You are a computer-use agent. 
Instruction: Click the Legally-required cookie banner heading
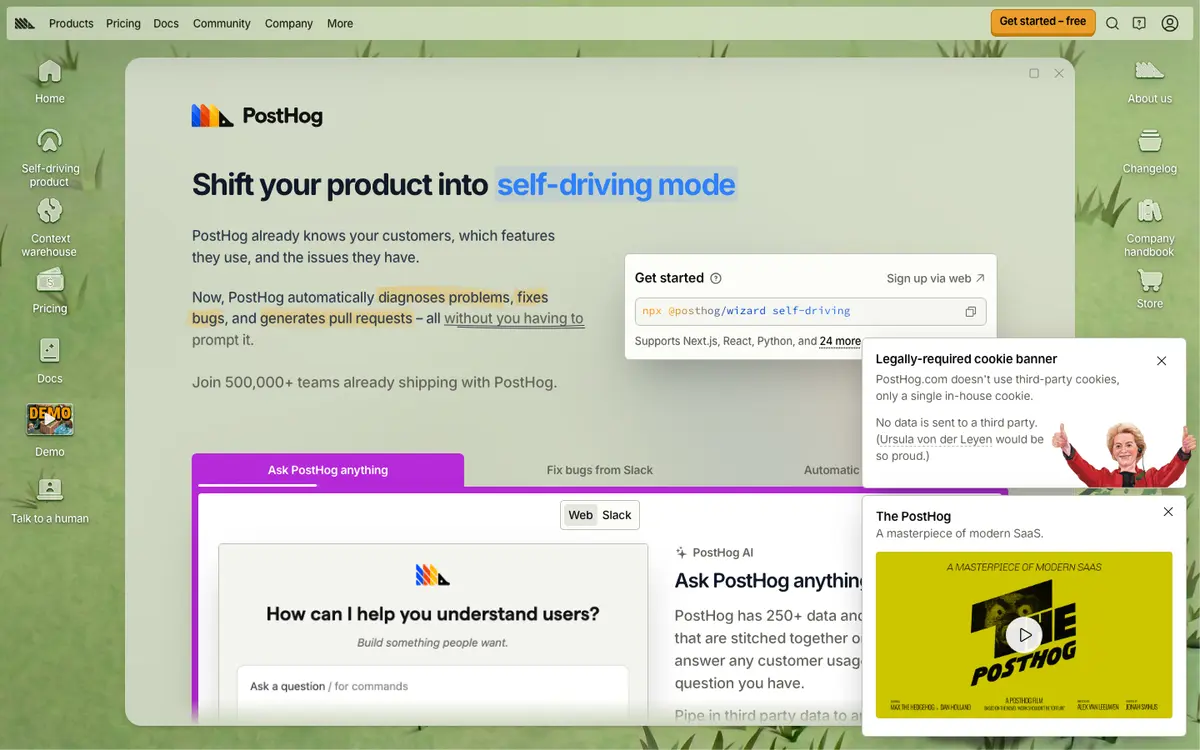[966, 359]
